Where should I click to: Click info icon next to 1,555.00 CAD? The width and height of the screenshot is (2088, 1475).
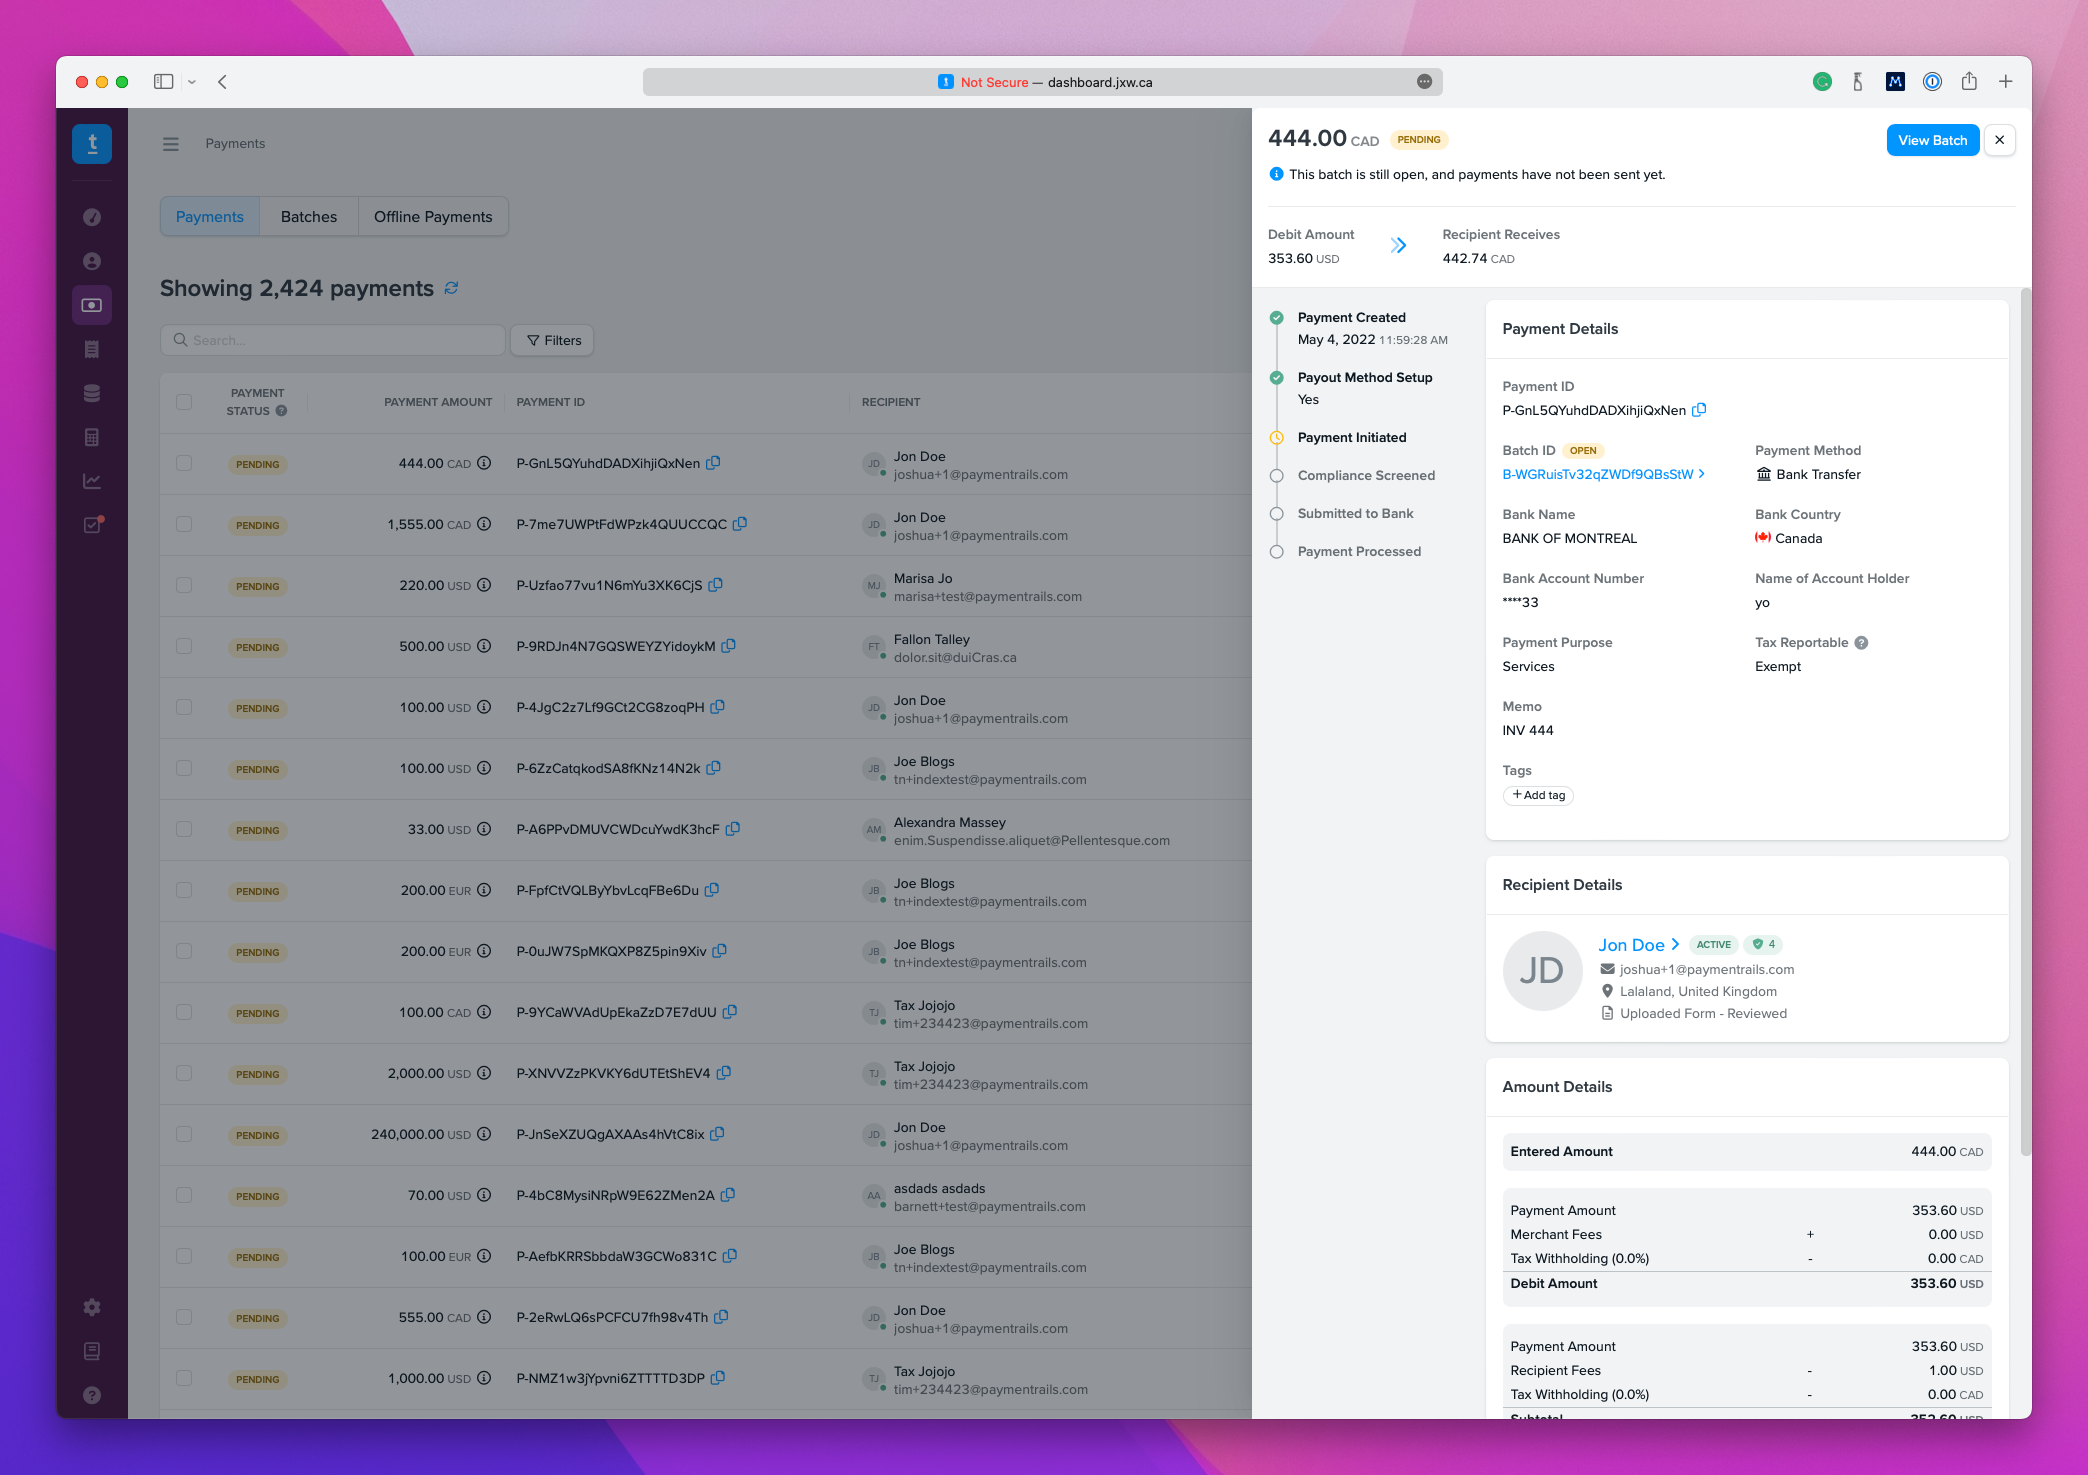[484, 524]
